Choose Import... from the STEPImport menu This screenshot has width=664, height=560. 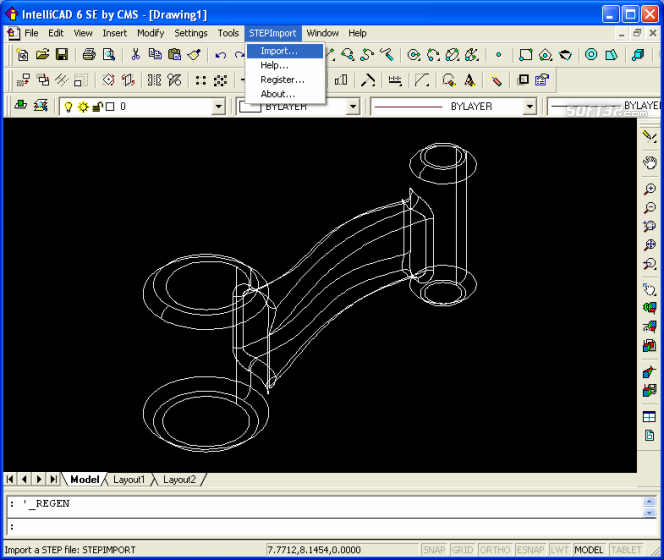pyautogui.click(x=285, y=51)
